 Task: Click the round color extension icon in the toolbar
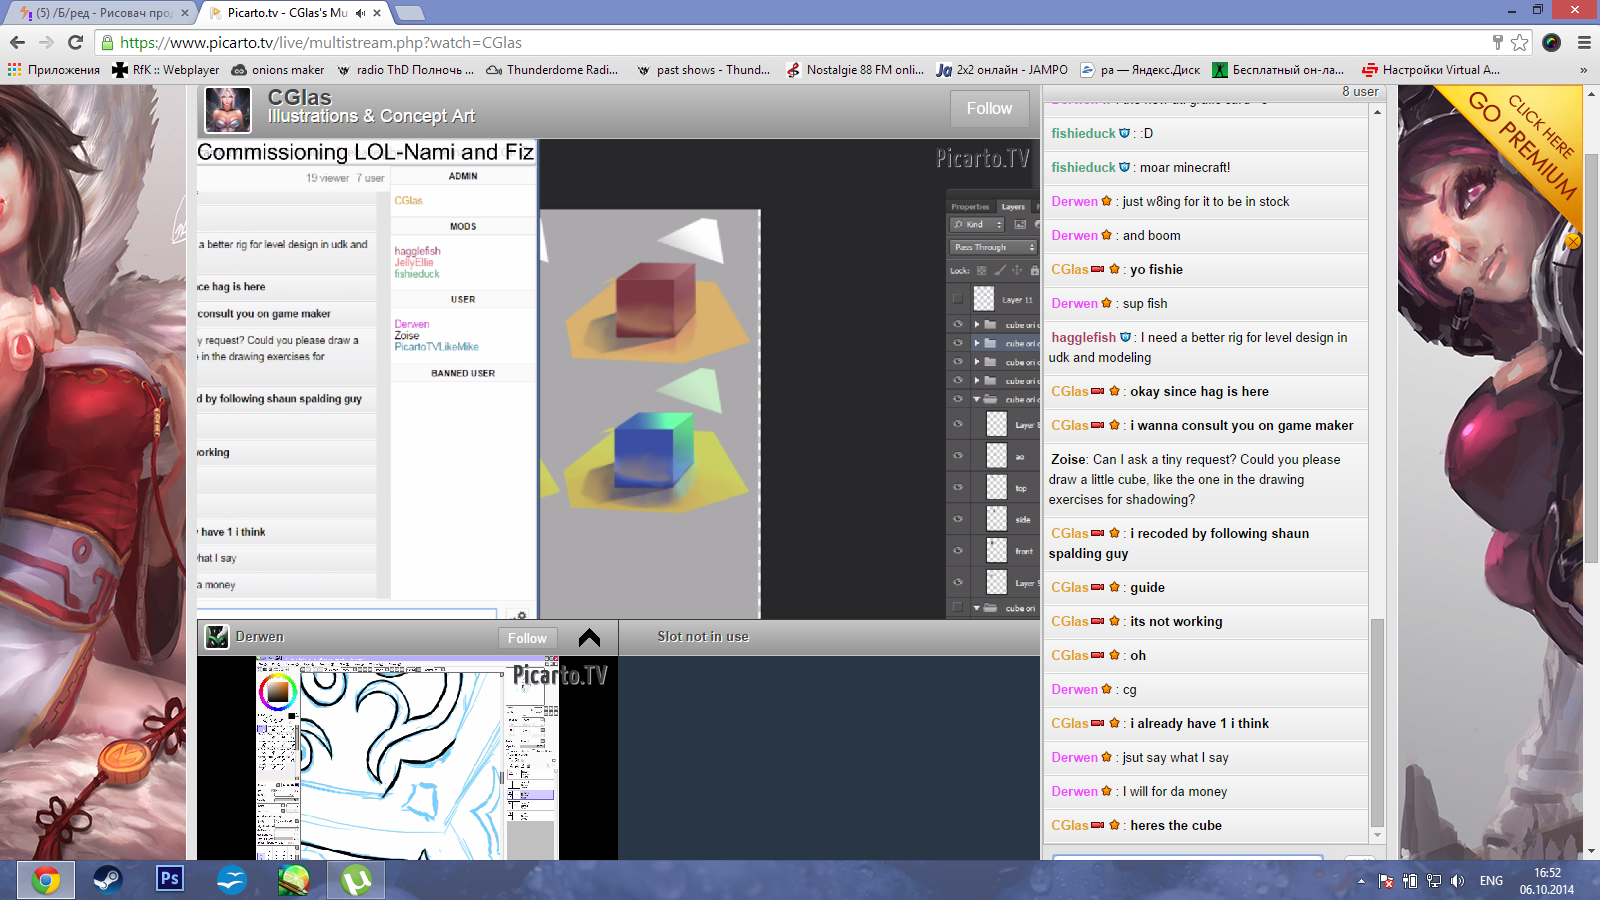pyautogui.click(x=1552, y=42)
